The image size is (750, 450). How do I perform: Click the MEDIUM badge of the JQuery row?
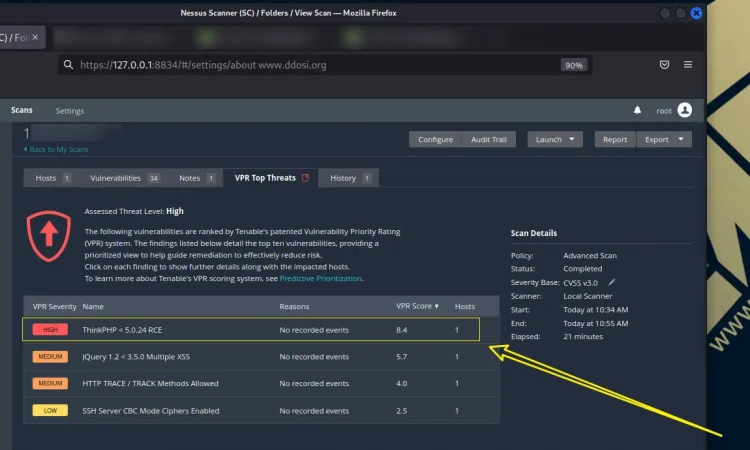pyautogui.click(x=50, y=357)
